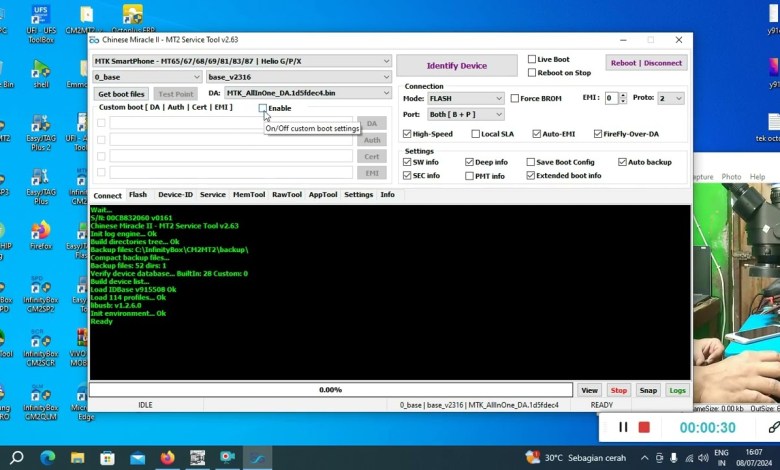Open the DA file dropdown MTK_AllInOne_DA
Image resolution: width=780 pixels, height=470 pixels.
coord(307,93)
